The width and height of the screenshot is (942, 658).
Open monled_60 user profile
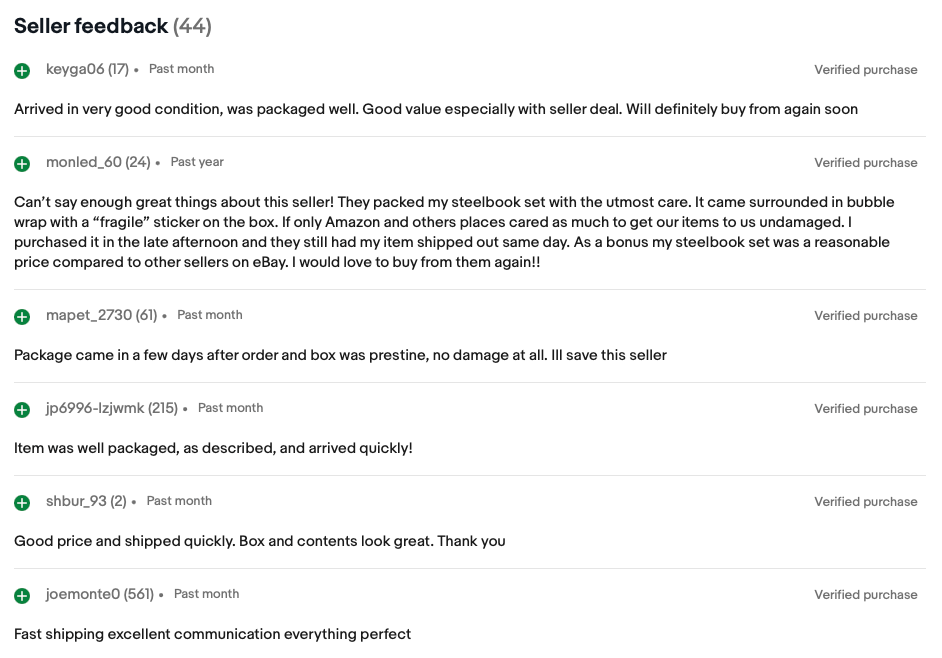coord(84,162)
